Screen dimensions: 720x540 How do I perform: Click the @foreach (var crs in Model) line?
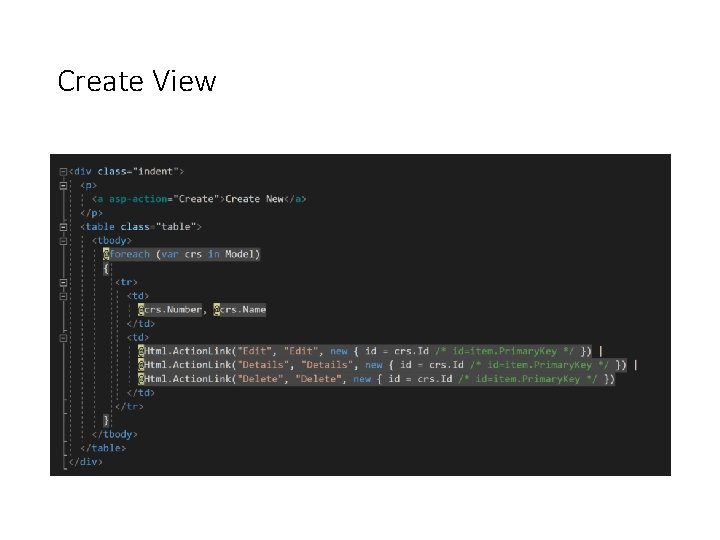pyautogui.click(x=181, y=254)
